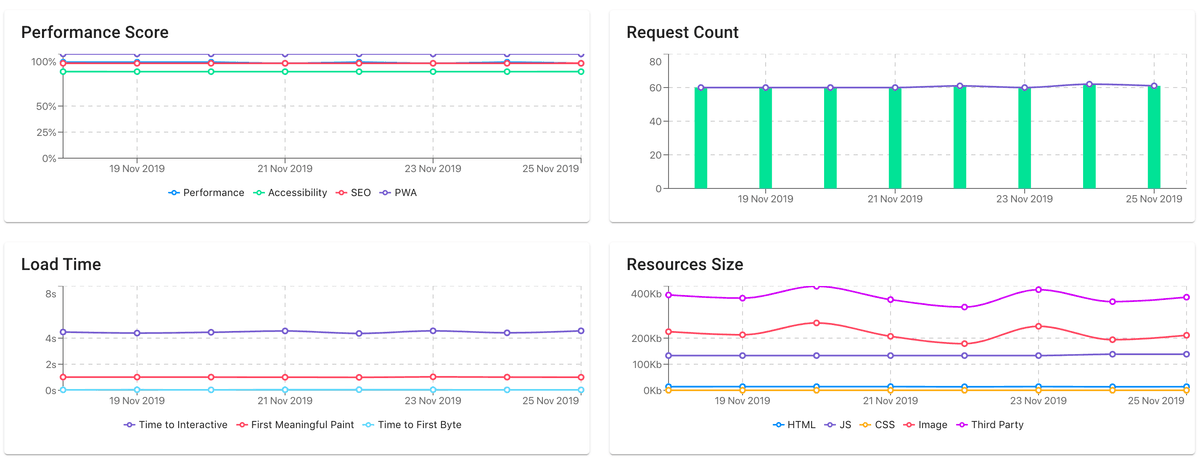Click the Request Count bar at 23 Nov 2019
Image resolution: width=1200 pixels, height=461 pixels.
1025,138
